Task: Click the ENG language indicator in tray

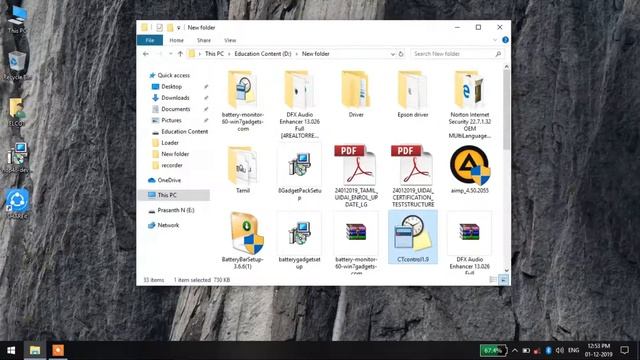Action: click(573, 350)
